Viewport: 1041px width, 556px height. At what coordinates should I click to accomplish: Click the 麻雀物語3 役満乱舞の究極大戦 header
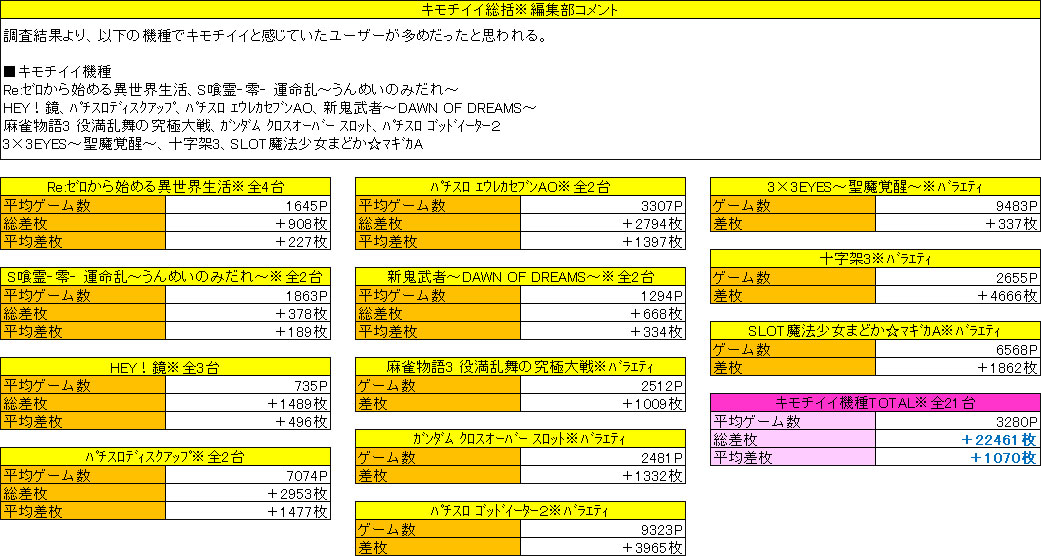[521, 367]
